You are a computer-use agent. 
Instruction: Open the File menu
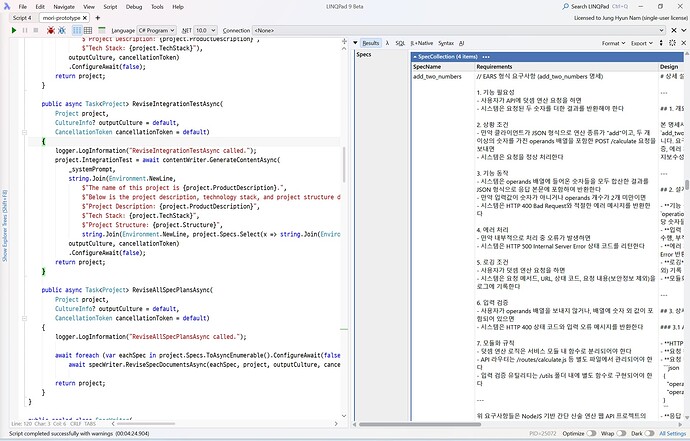(22, 7)
